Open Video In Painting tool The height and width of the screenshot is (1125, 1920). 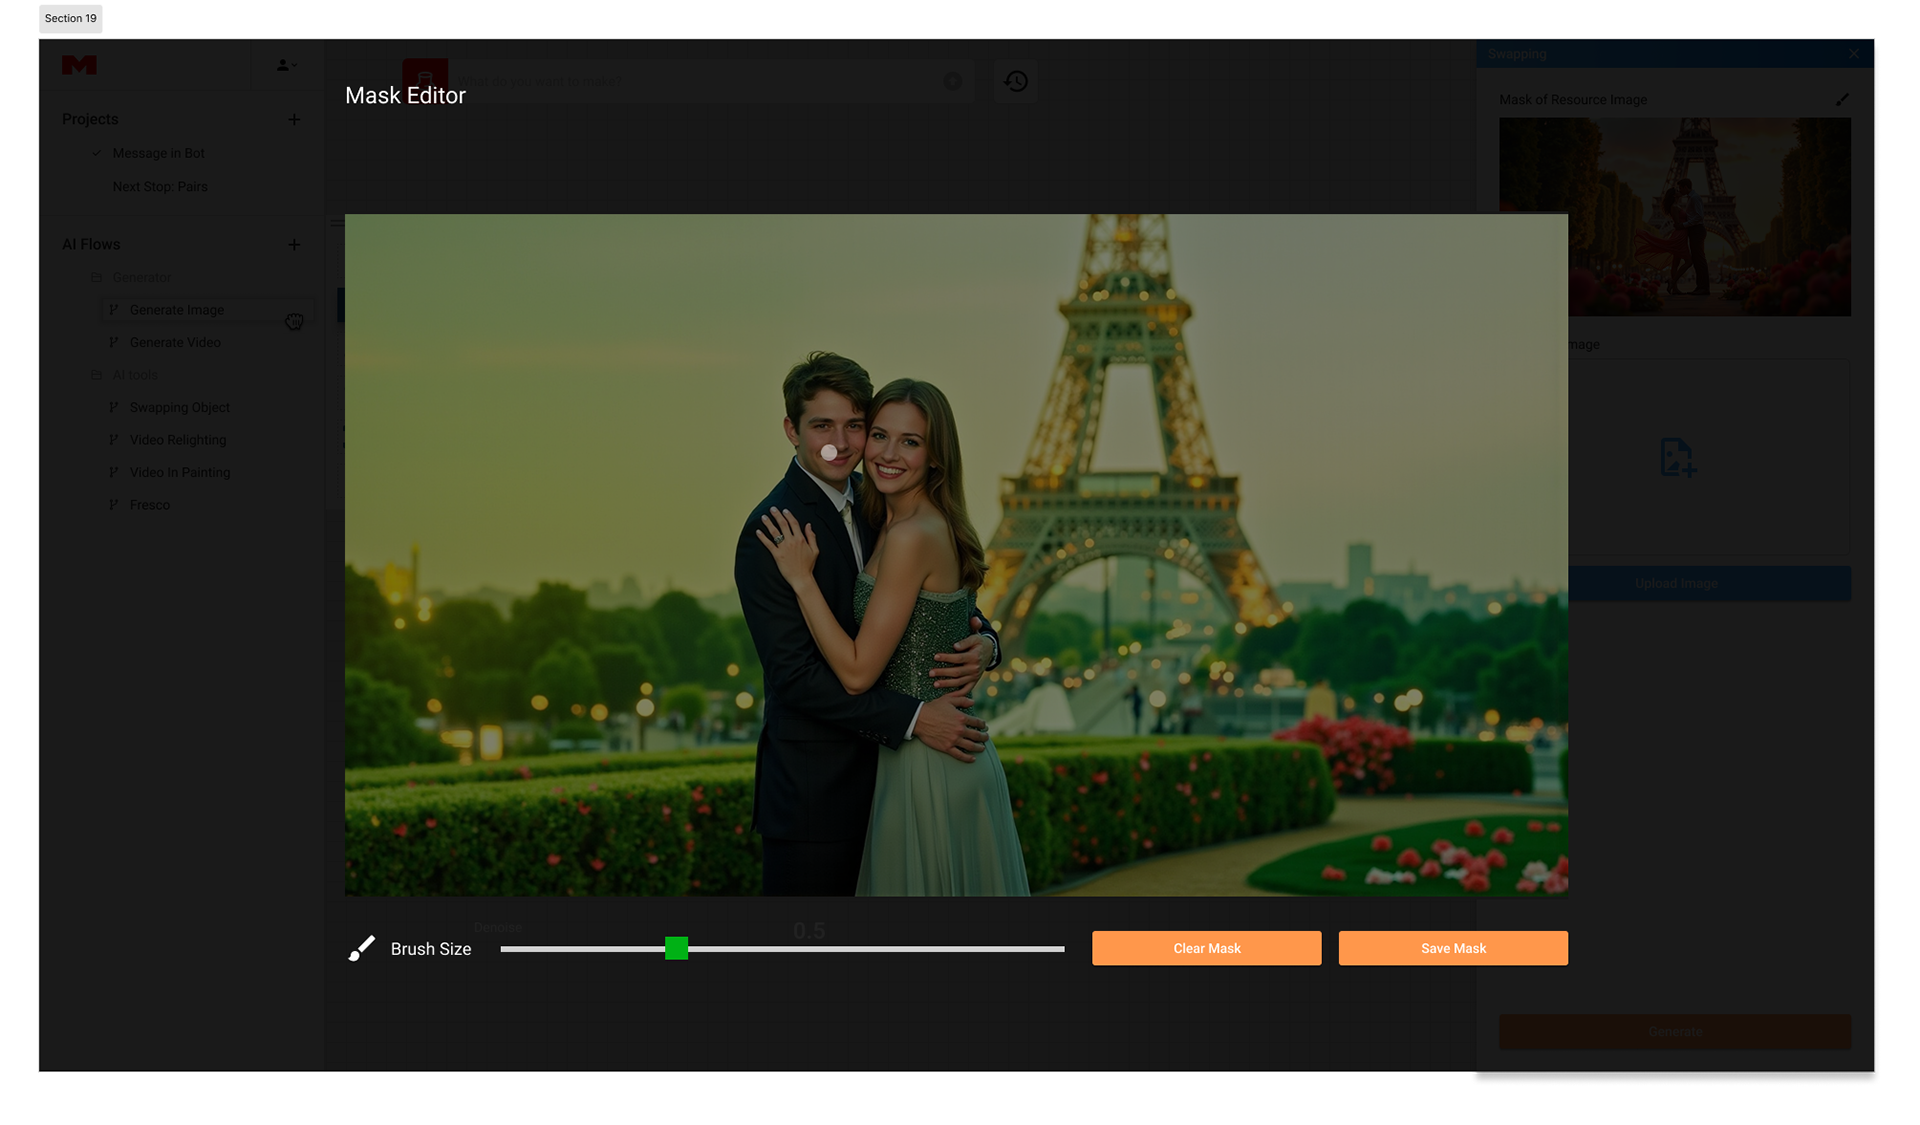click(x=180, y=472)
